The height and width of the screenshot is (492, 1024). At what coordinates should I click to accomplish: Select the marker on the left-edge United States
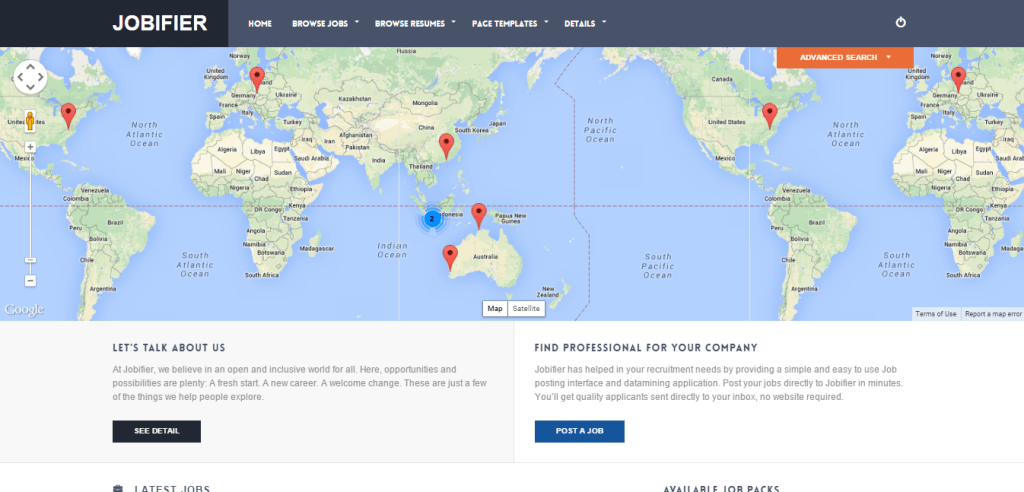point(69,116)
